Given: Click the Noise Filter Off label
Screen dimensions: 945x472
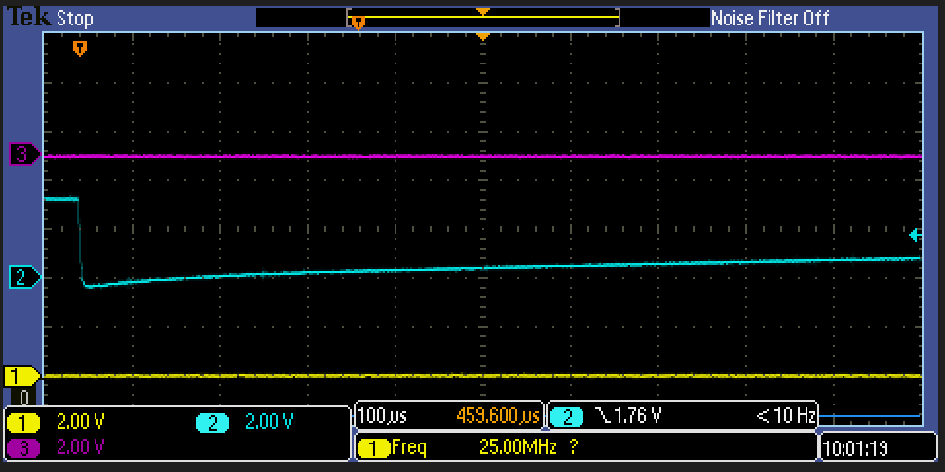Looking at the screenshot, I should click(x=770, y=18).
